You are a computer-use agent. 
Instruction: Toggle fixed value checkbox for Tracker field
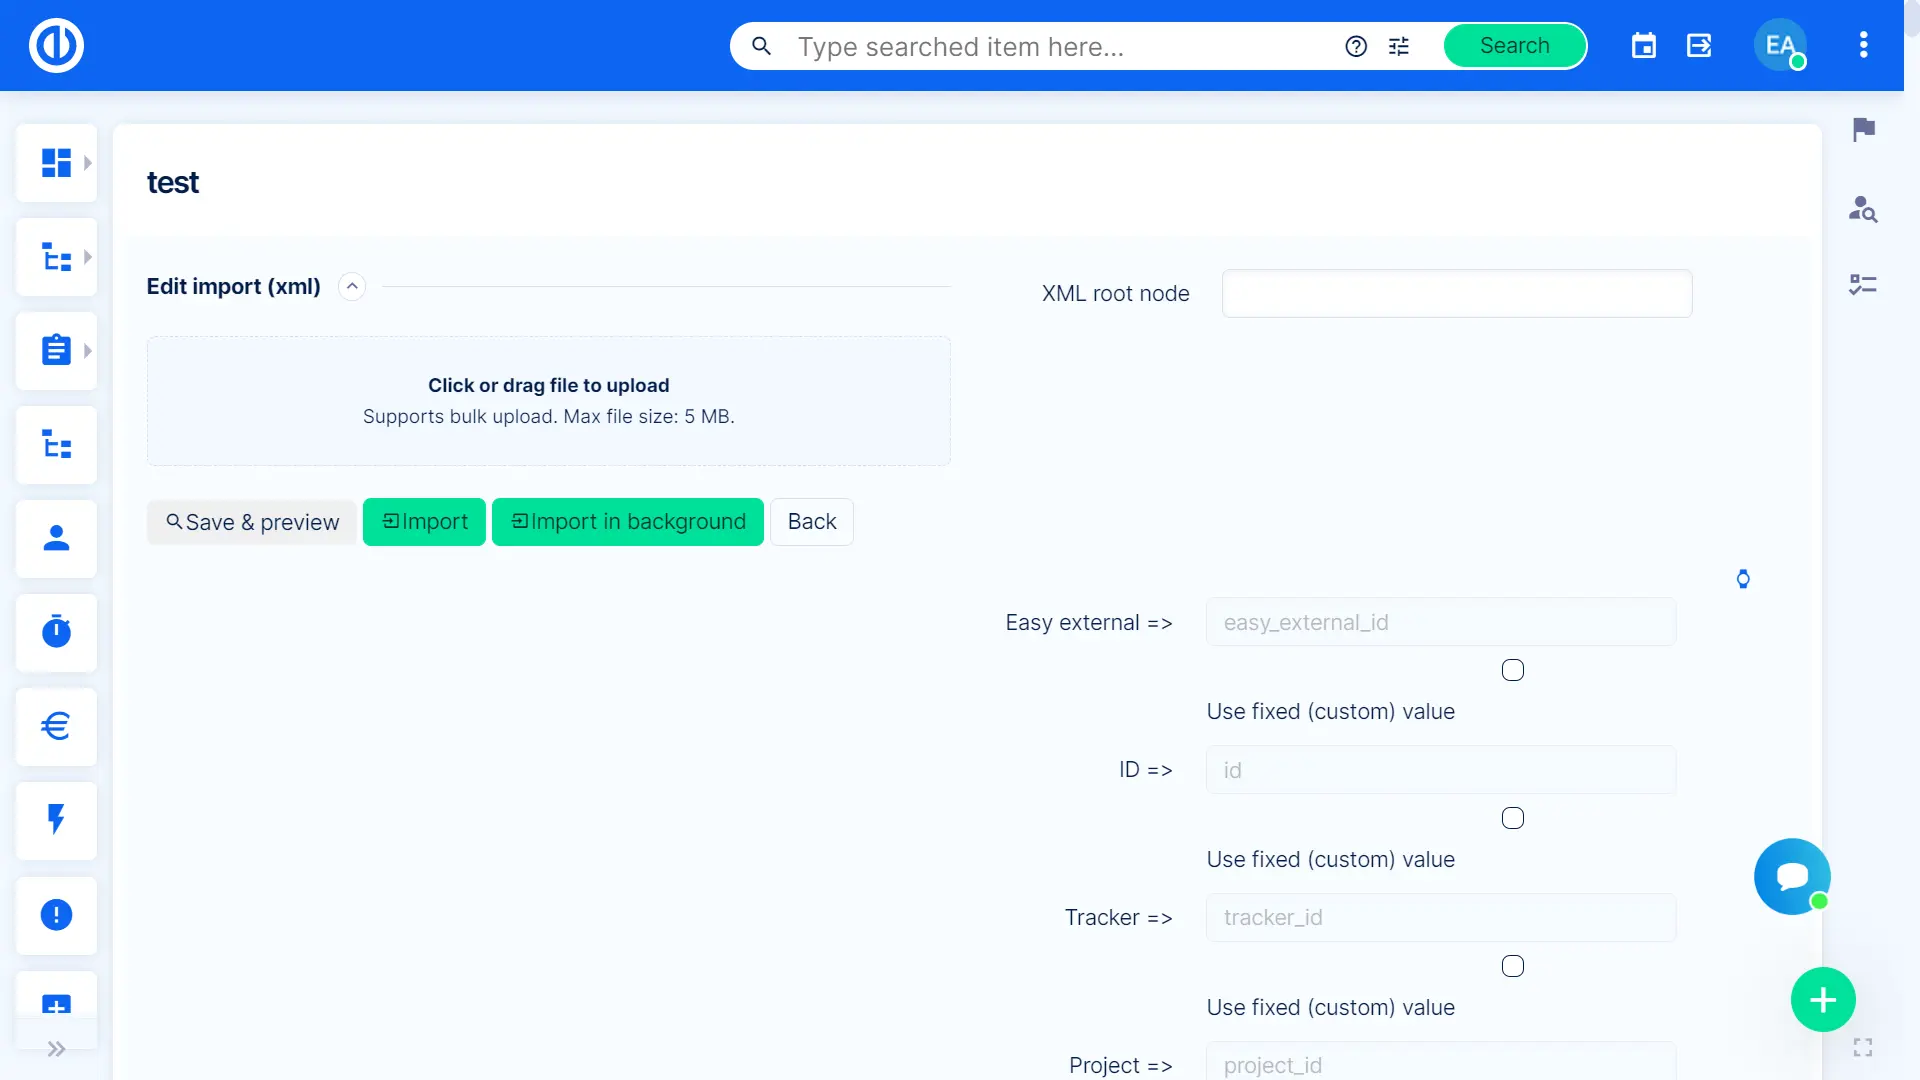pos(1512,966)
